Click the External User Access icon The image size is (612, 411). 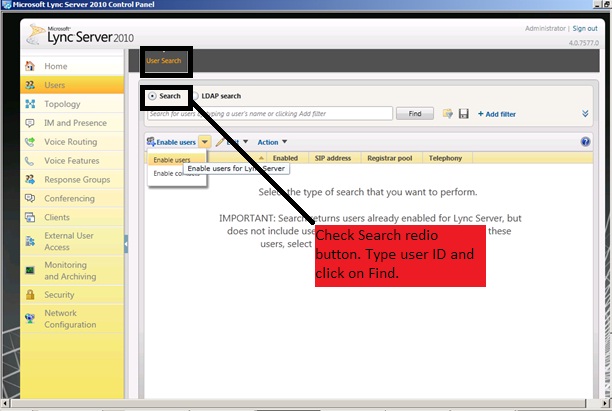[30, 241]
